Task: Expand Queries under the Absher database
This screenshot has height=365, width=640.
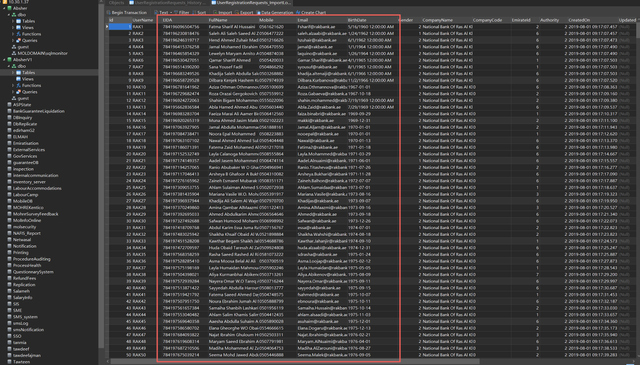Action: [x=13, y=40]
